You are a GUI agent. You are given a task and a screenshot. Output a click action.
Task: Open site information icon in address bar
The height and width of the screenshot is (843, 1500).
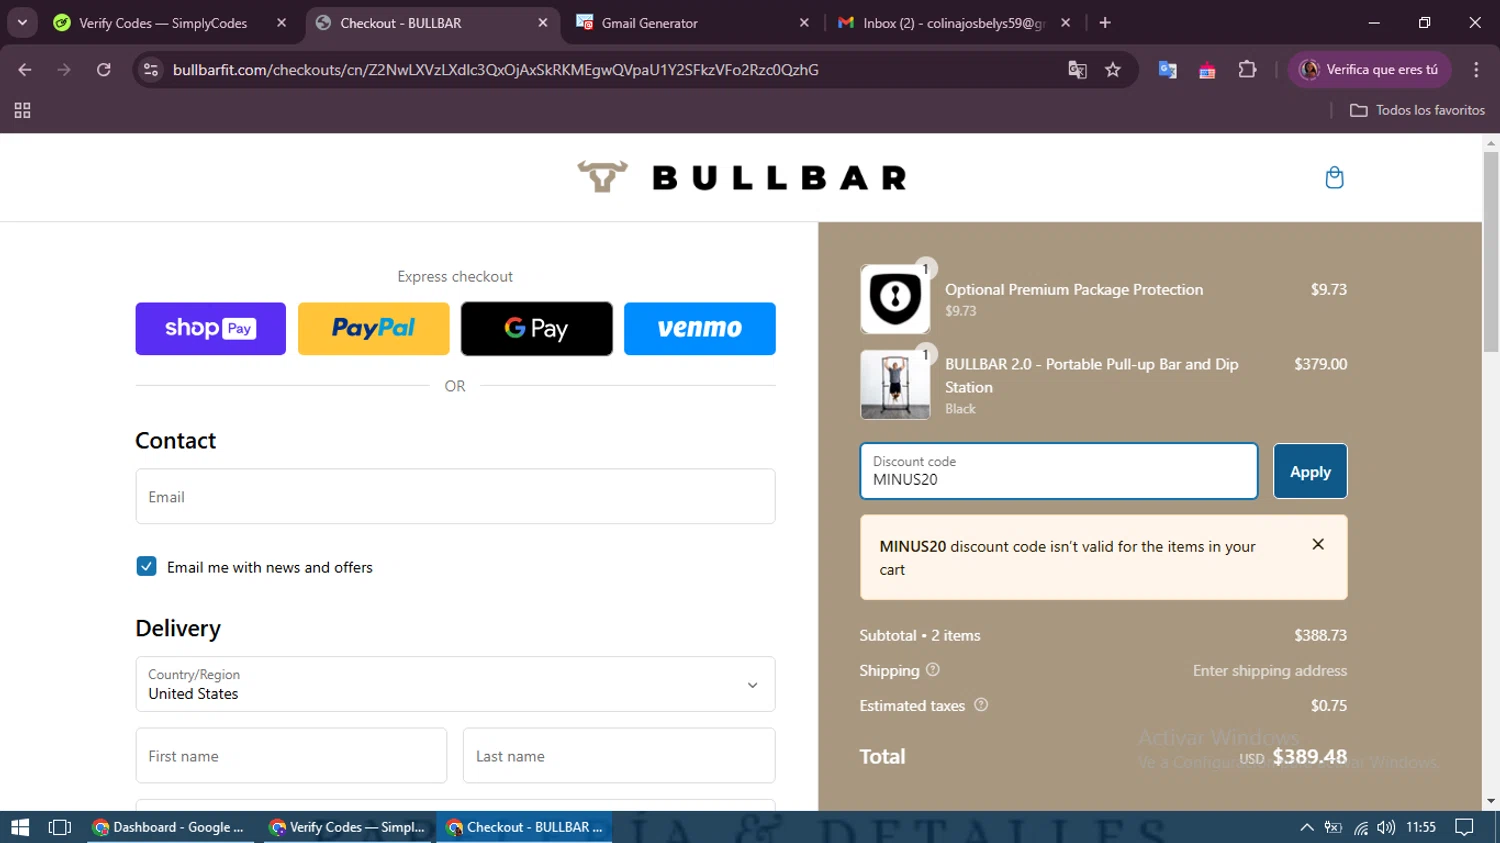pyautogui.click(x=151, y=70)
